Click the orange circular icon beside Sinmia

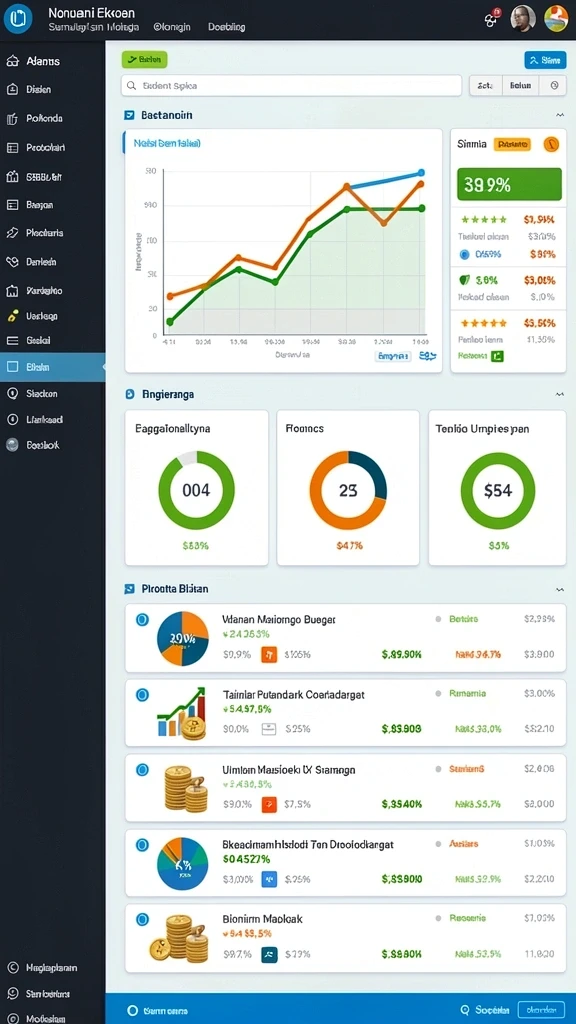click(551, 144)
